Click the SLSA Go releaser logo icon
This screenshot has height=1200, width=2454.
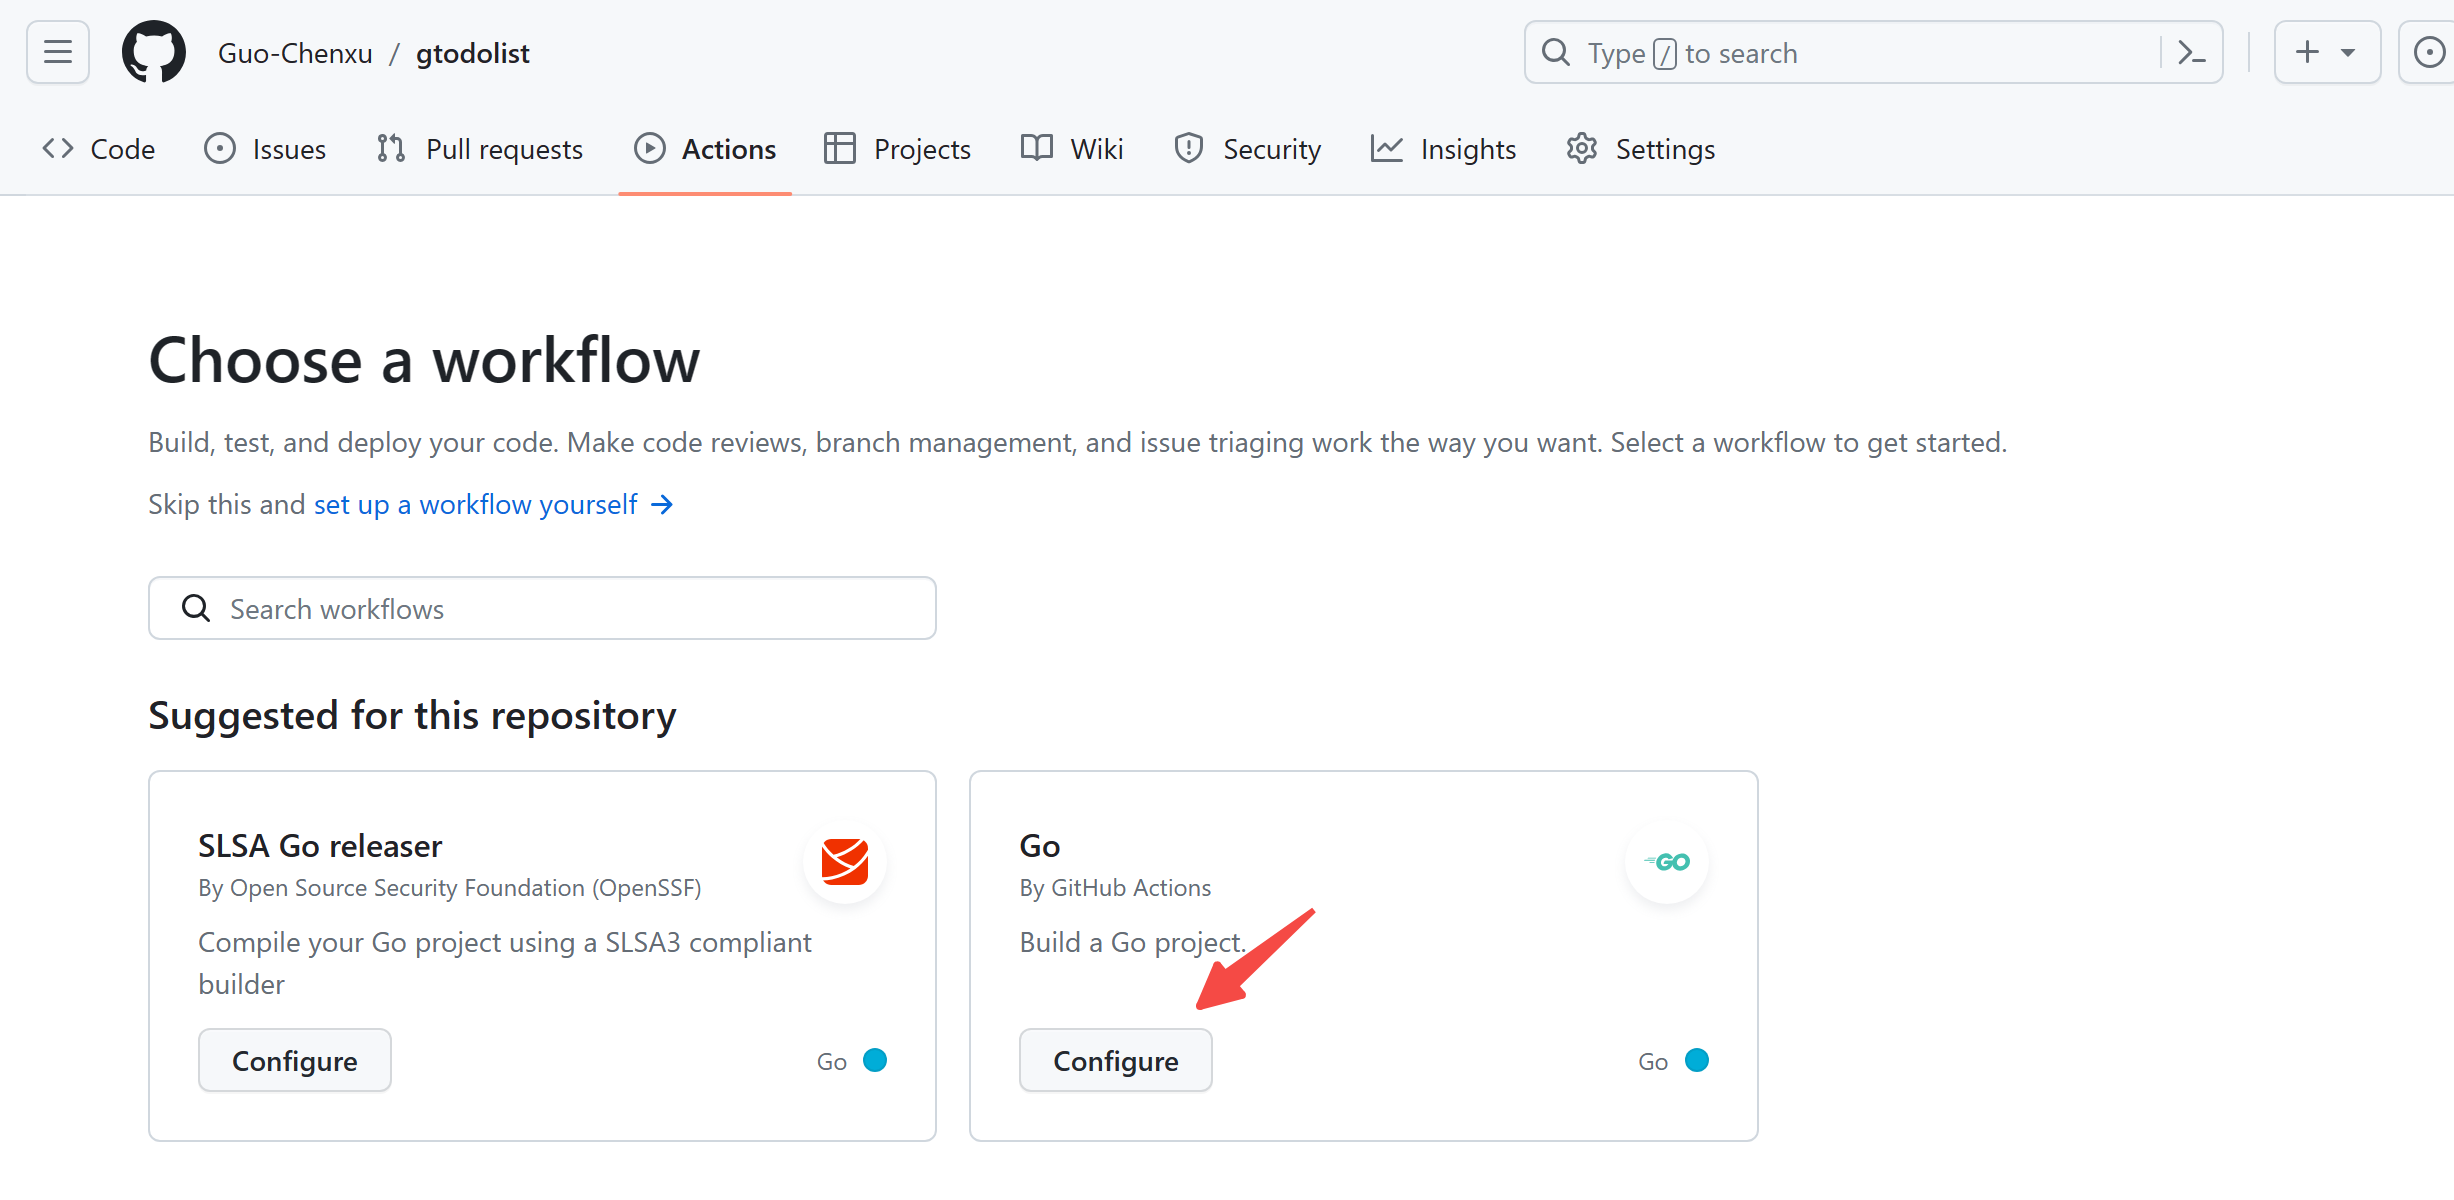[845, 861]
